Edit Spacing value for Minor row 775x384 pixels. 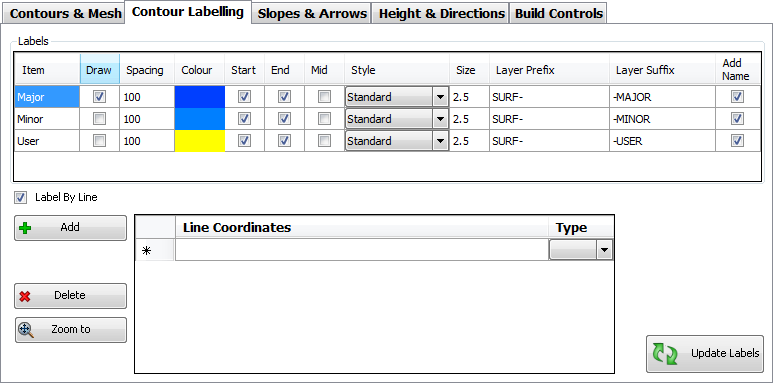147,119
